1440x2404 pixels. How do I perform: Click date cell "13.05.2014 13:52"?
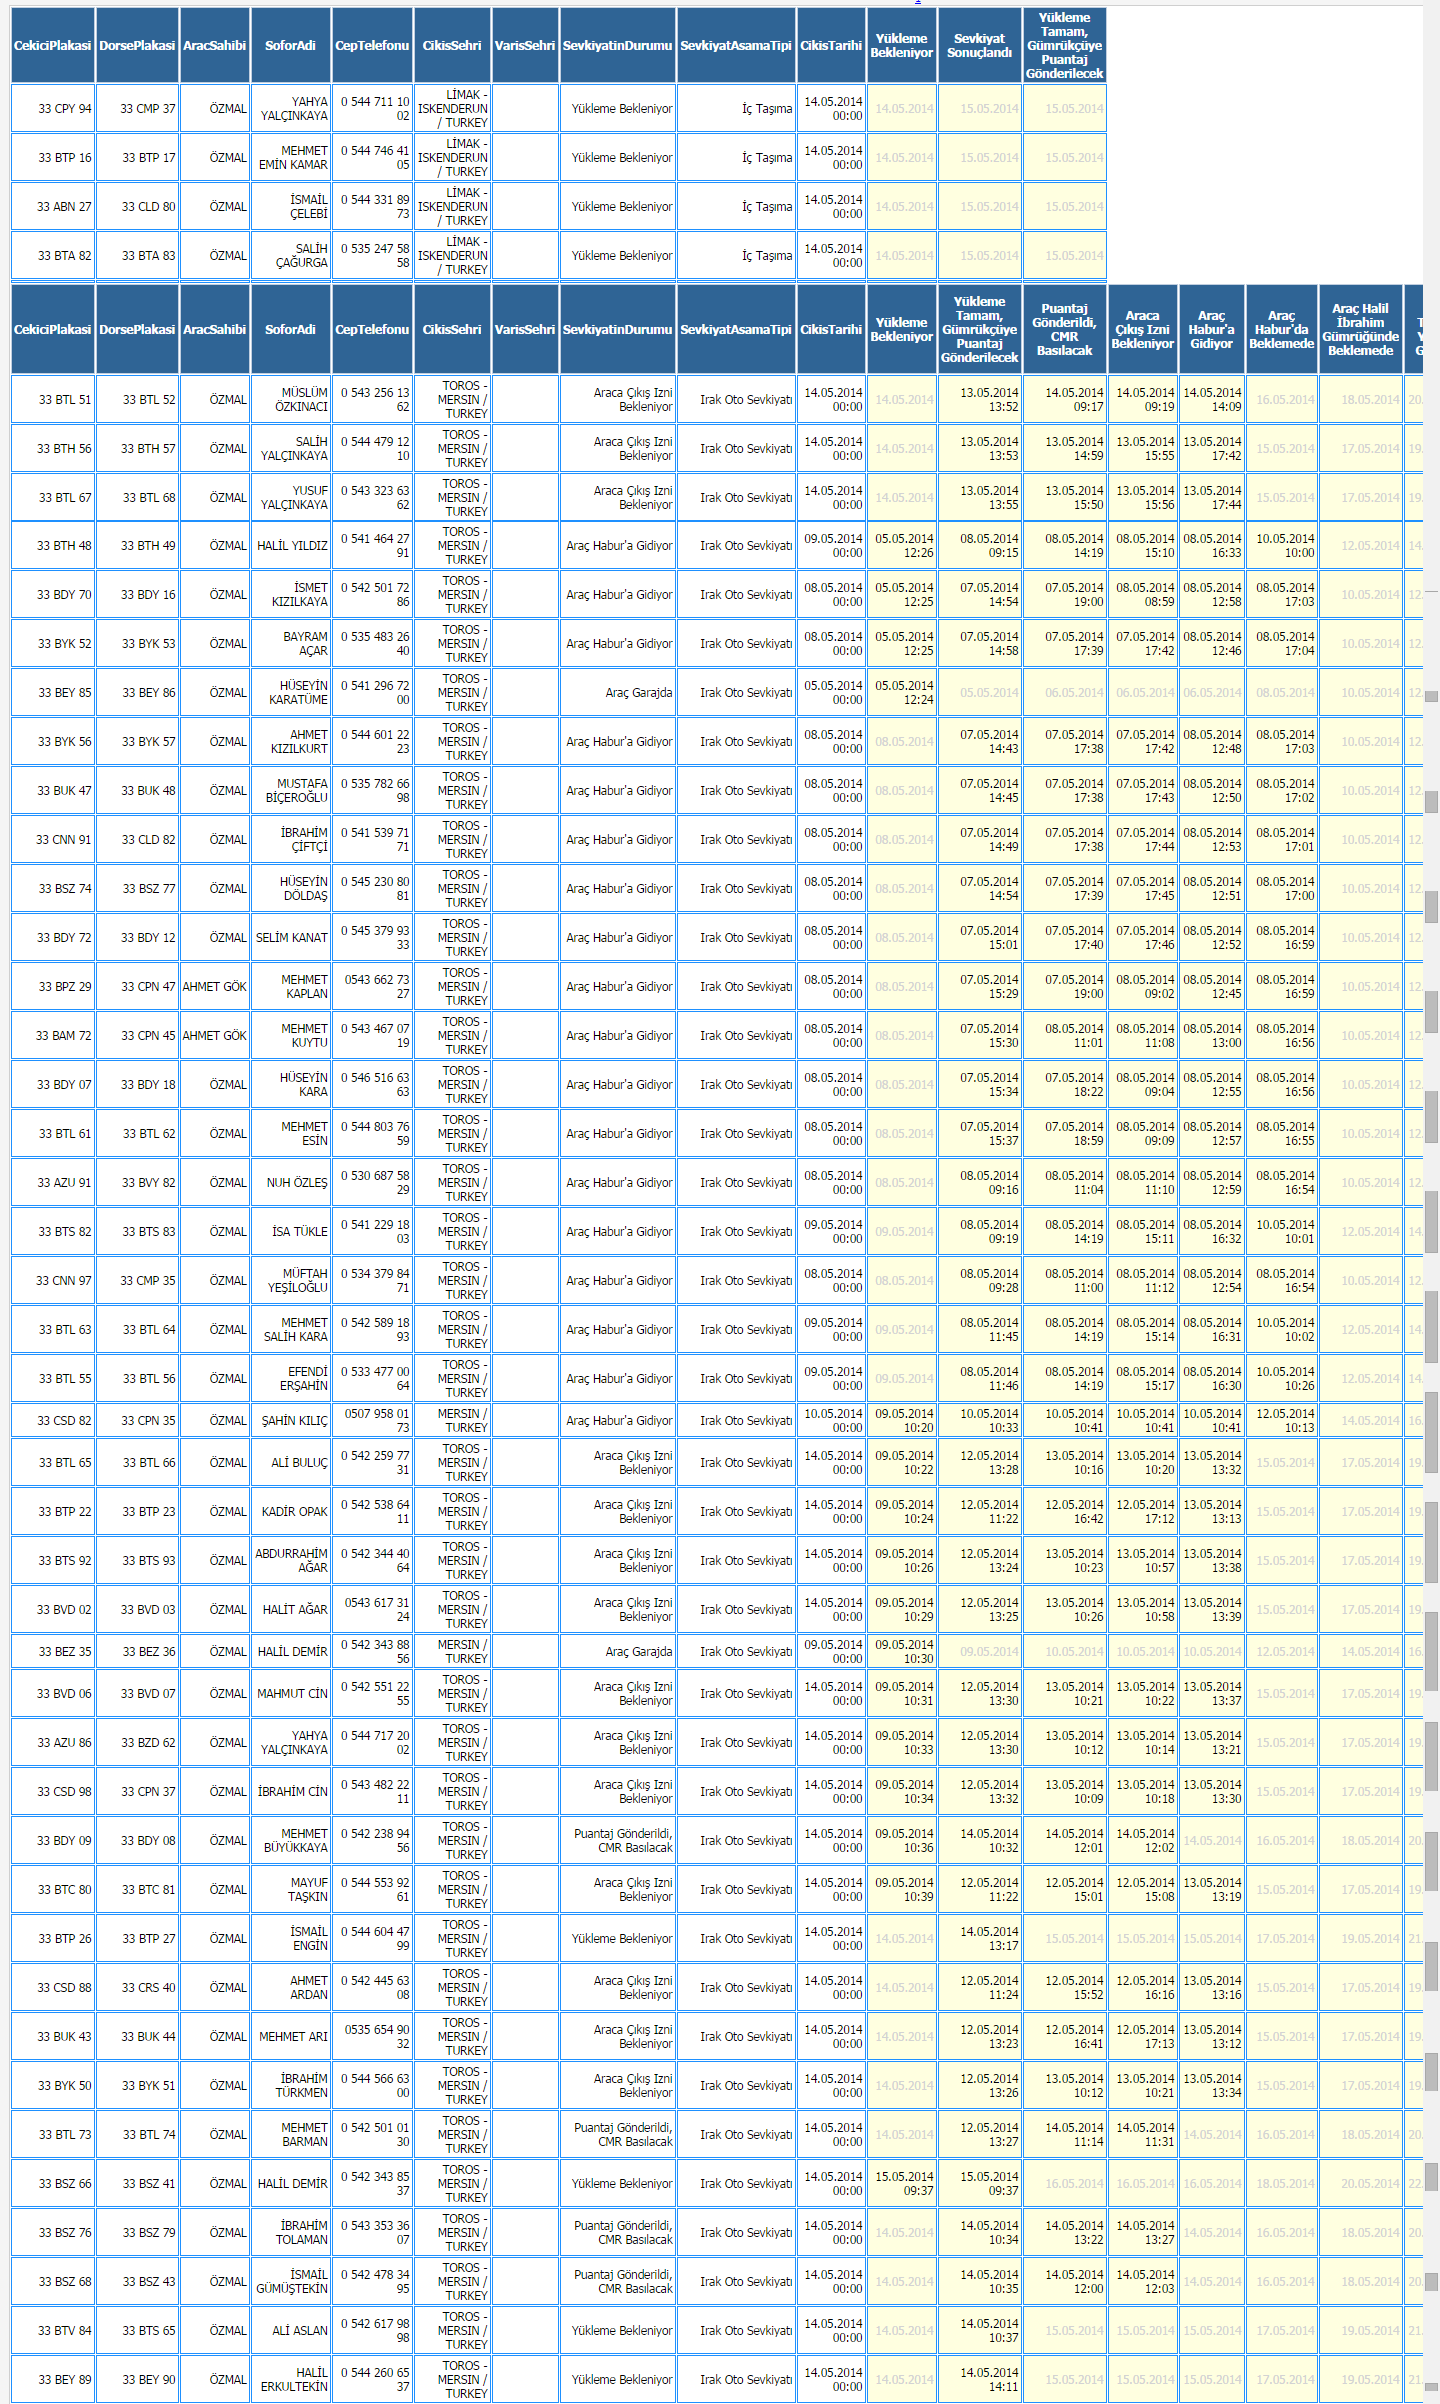click(980, 399)
